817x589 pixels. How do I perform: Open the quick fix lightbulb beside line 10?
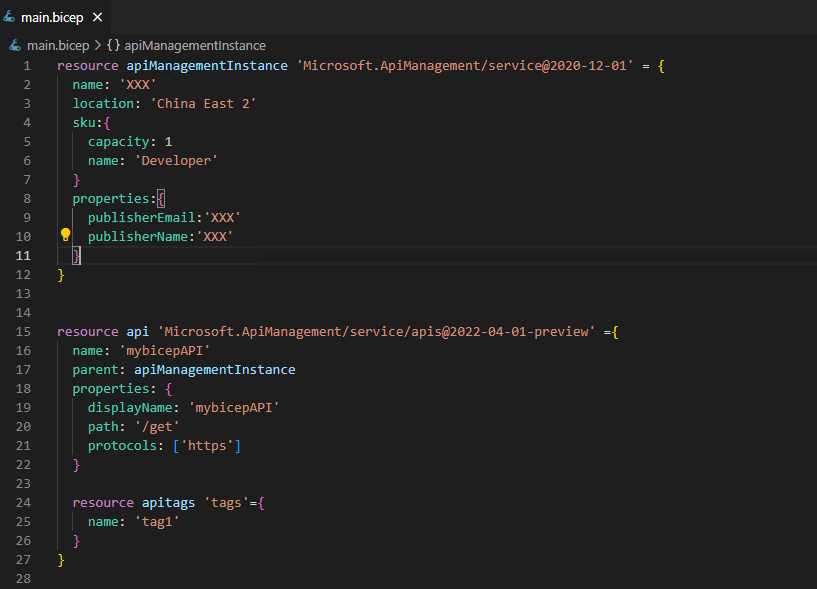pyautogui.click(x=65, y=233)
